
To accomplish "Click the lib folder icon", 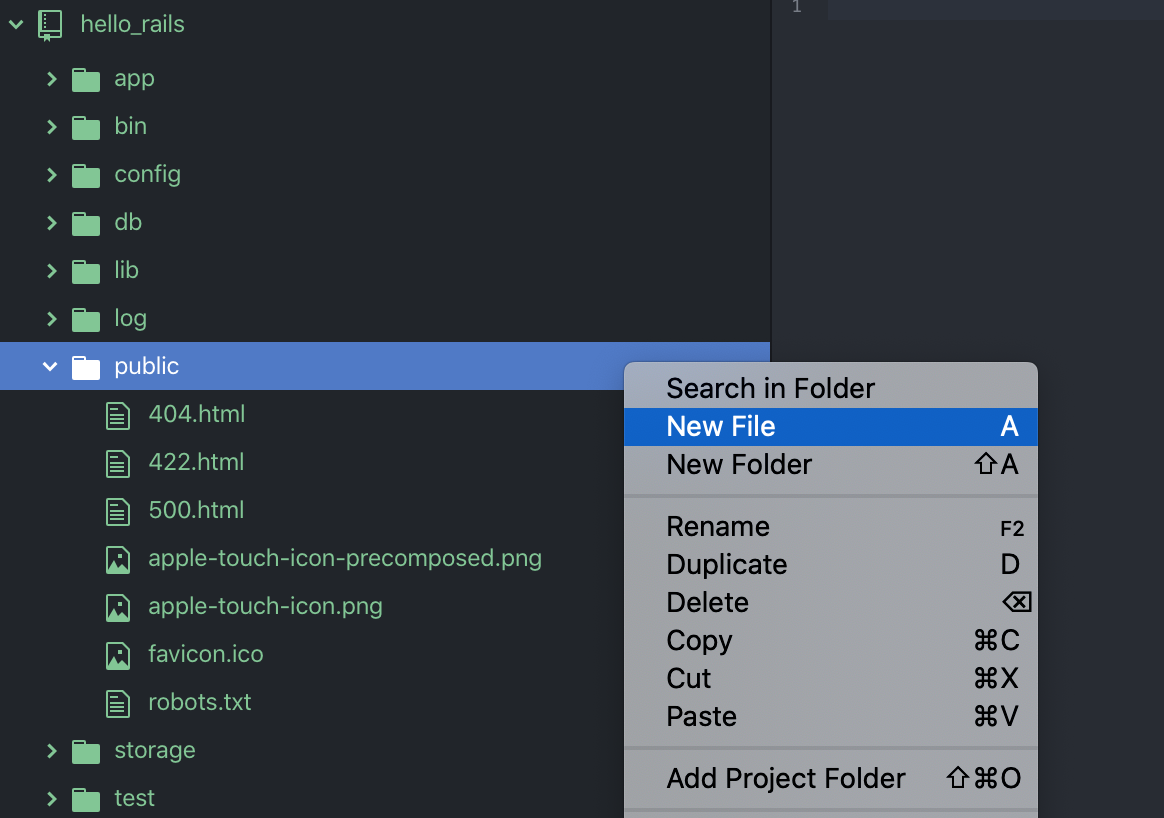I will (x=86, y=271).
